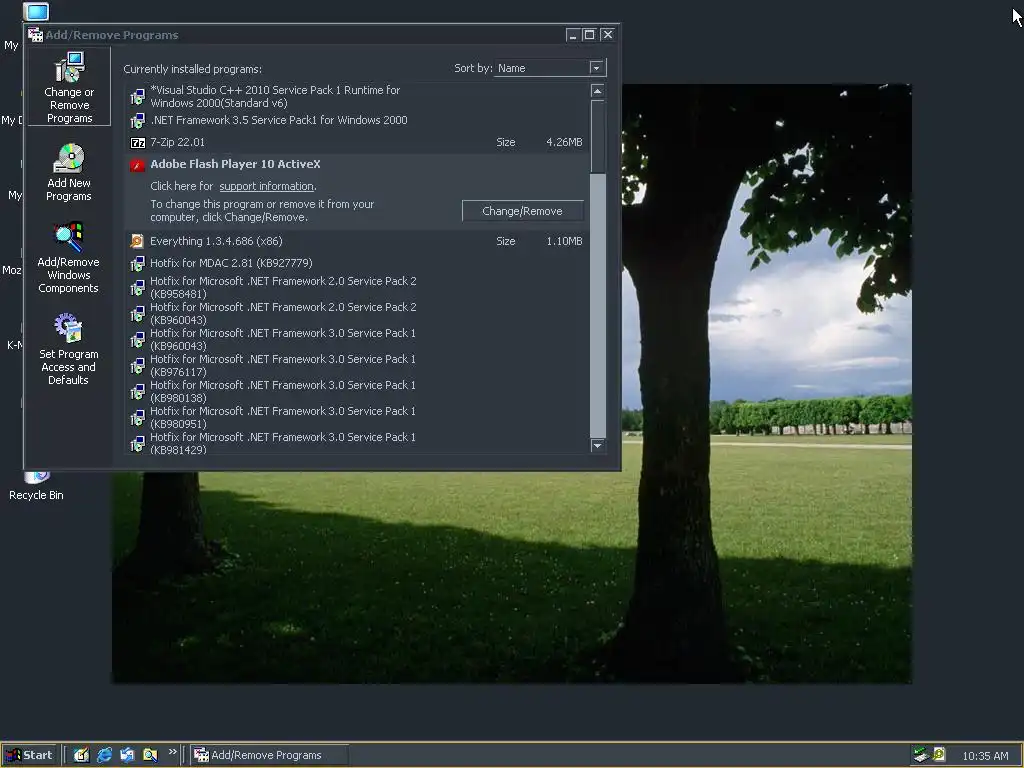This screenshot has height=768, width=1024.
Task: Click icon of Hotfix KB976117 entry
Action: pos(137,366)
